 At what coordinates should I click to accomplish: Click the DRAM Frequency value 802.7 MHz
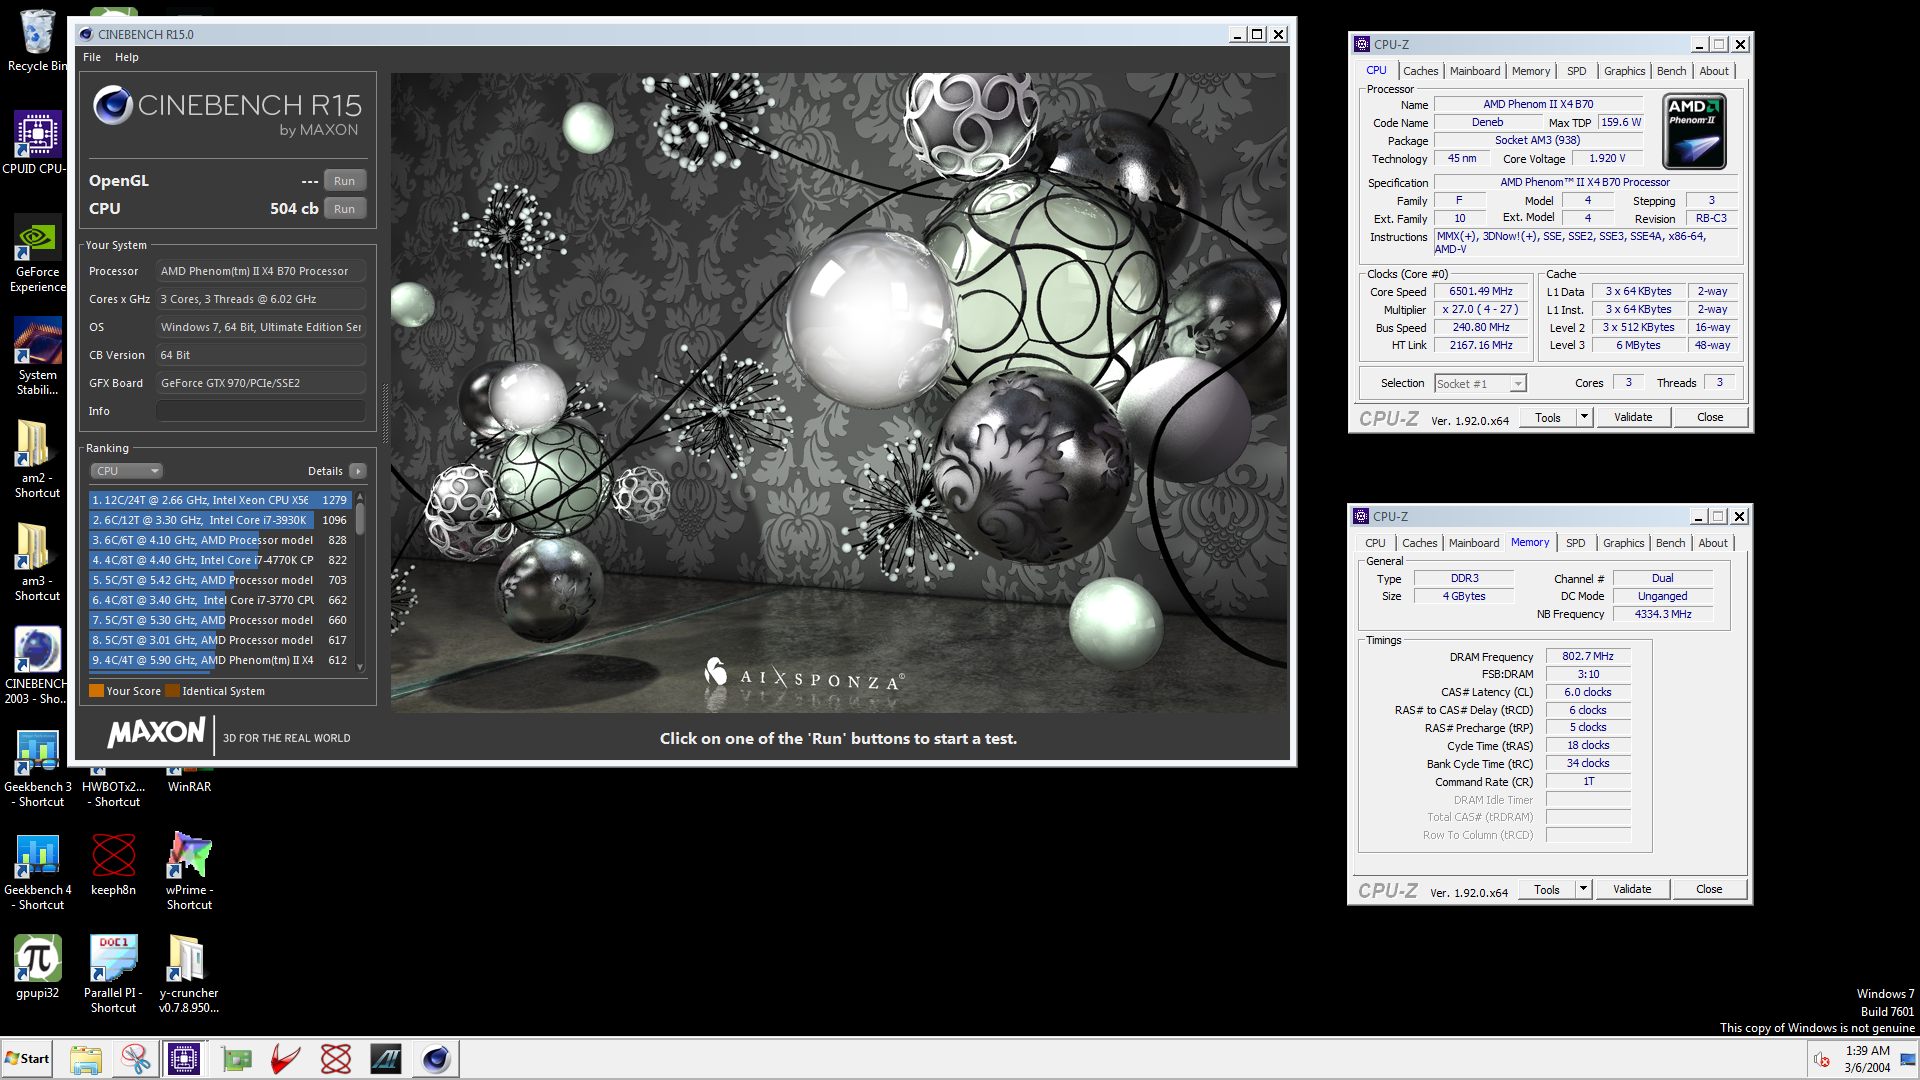click(x=1588, y=657)
